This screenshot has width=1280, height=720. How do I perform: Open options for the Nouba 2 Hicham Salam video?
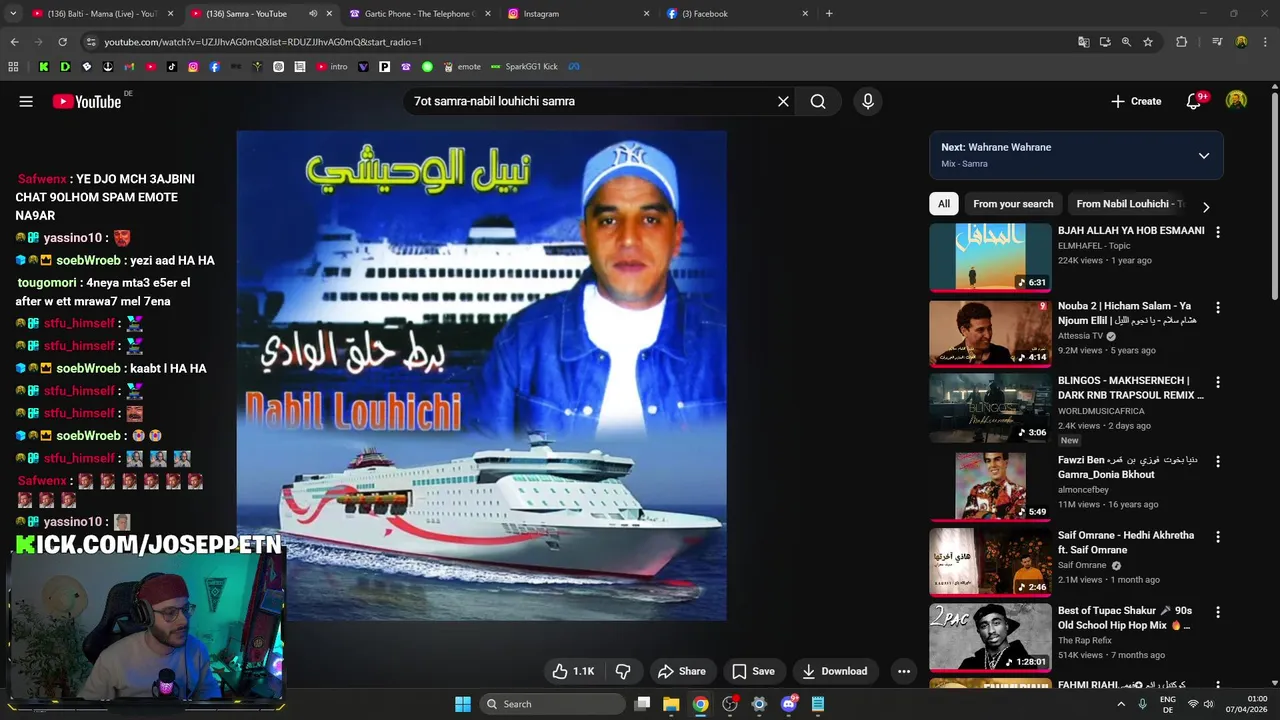[x=1217, y=308]
